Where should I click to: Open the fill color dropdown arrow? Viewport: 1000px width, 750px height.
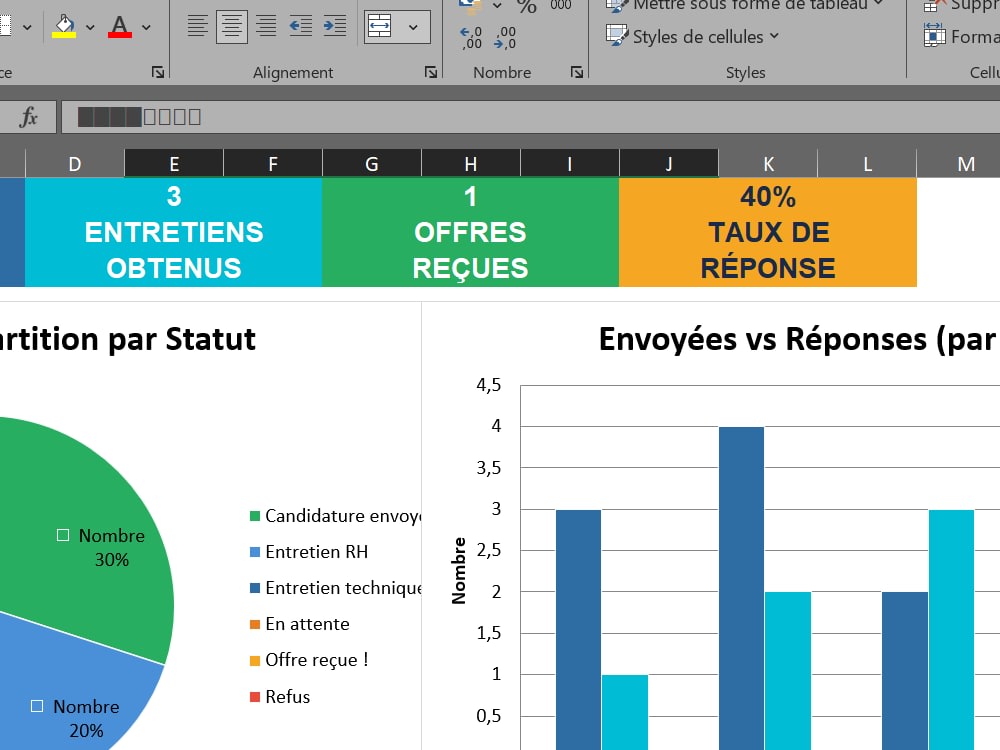(90, 27)
